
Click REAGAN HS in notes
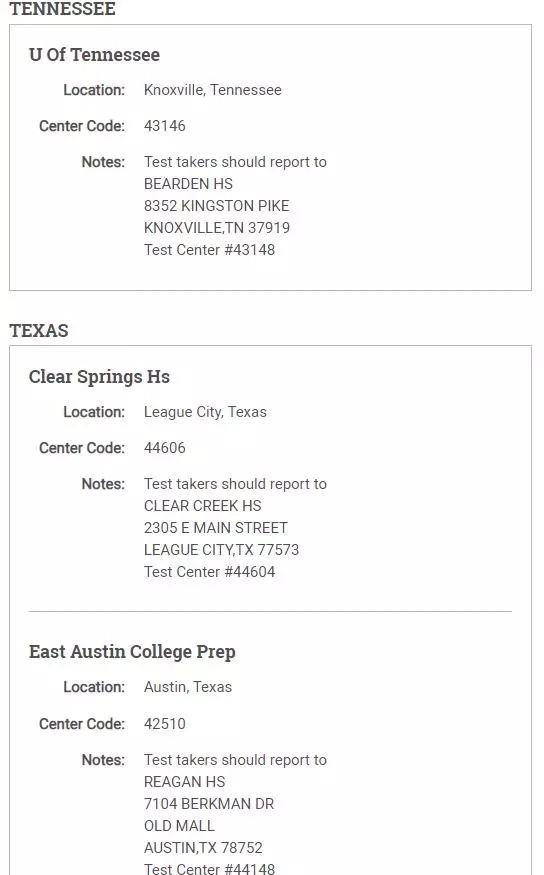185,781
